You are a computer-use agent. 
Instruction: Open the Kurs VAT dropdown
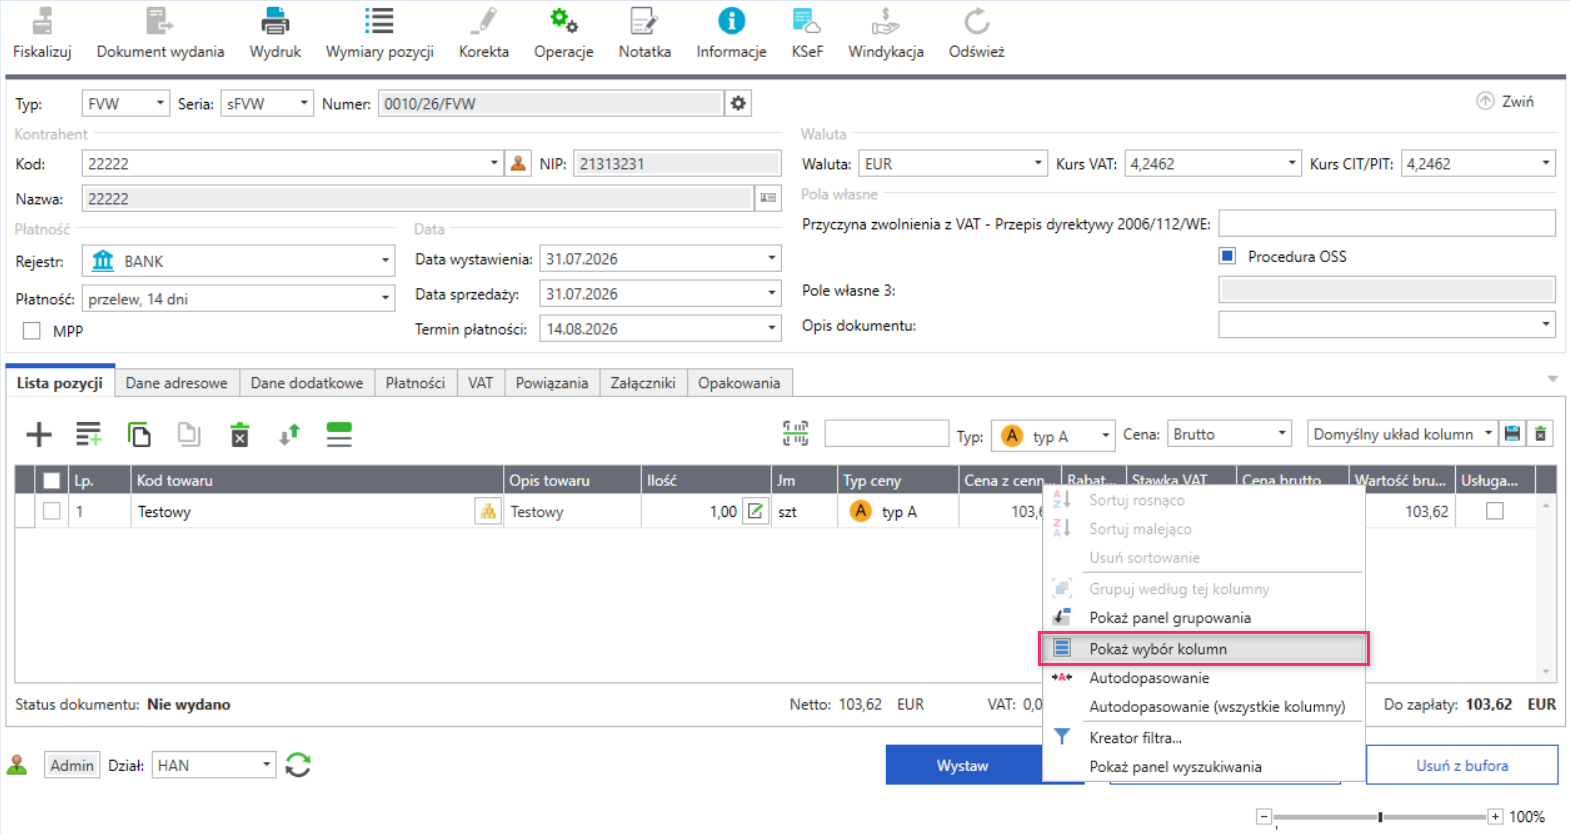1291,163
